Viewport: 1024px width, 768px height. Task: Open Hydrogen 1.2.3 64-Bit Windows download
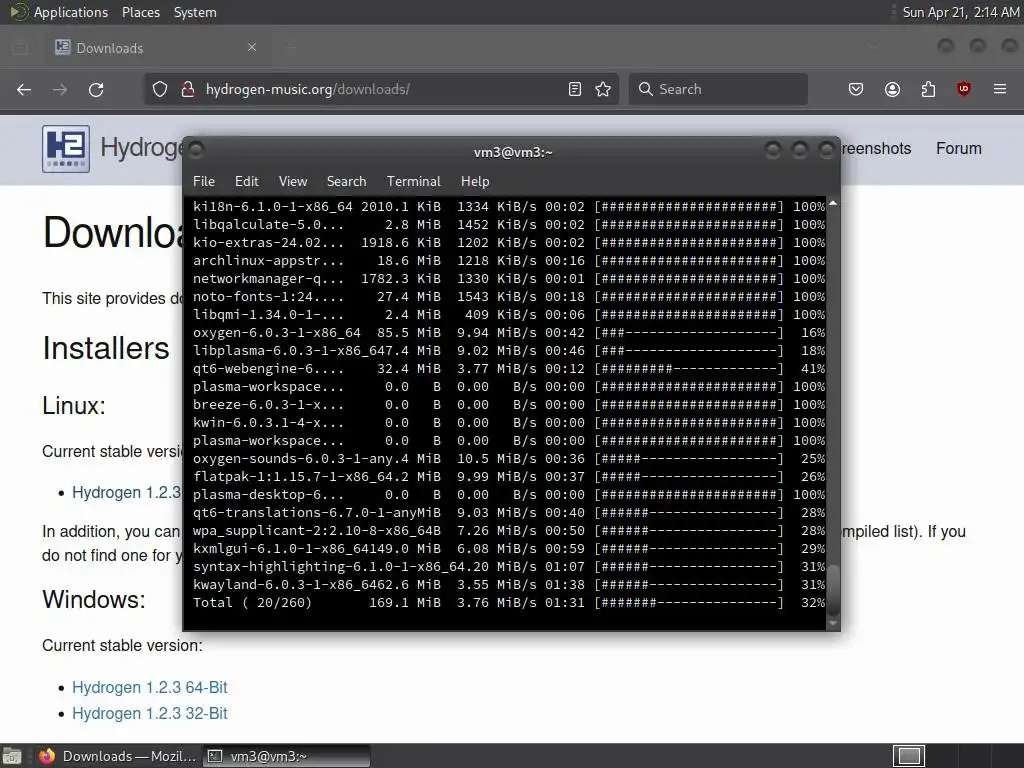[x=150, y=688]
